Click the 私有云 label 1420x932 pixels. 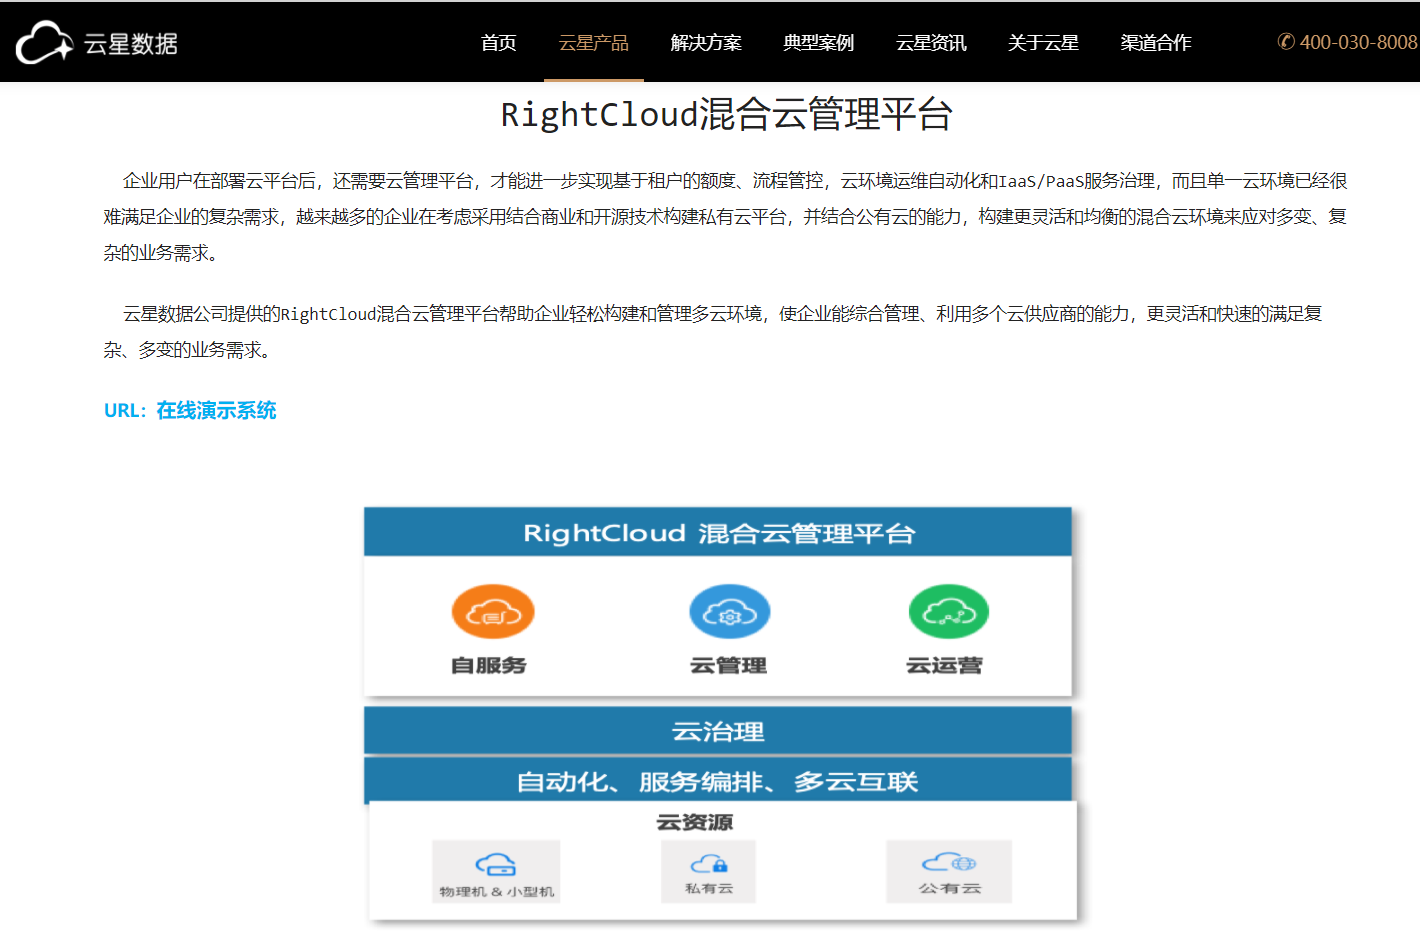point(709,888)
